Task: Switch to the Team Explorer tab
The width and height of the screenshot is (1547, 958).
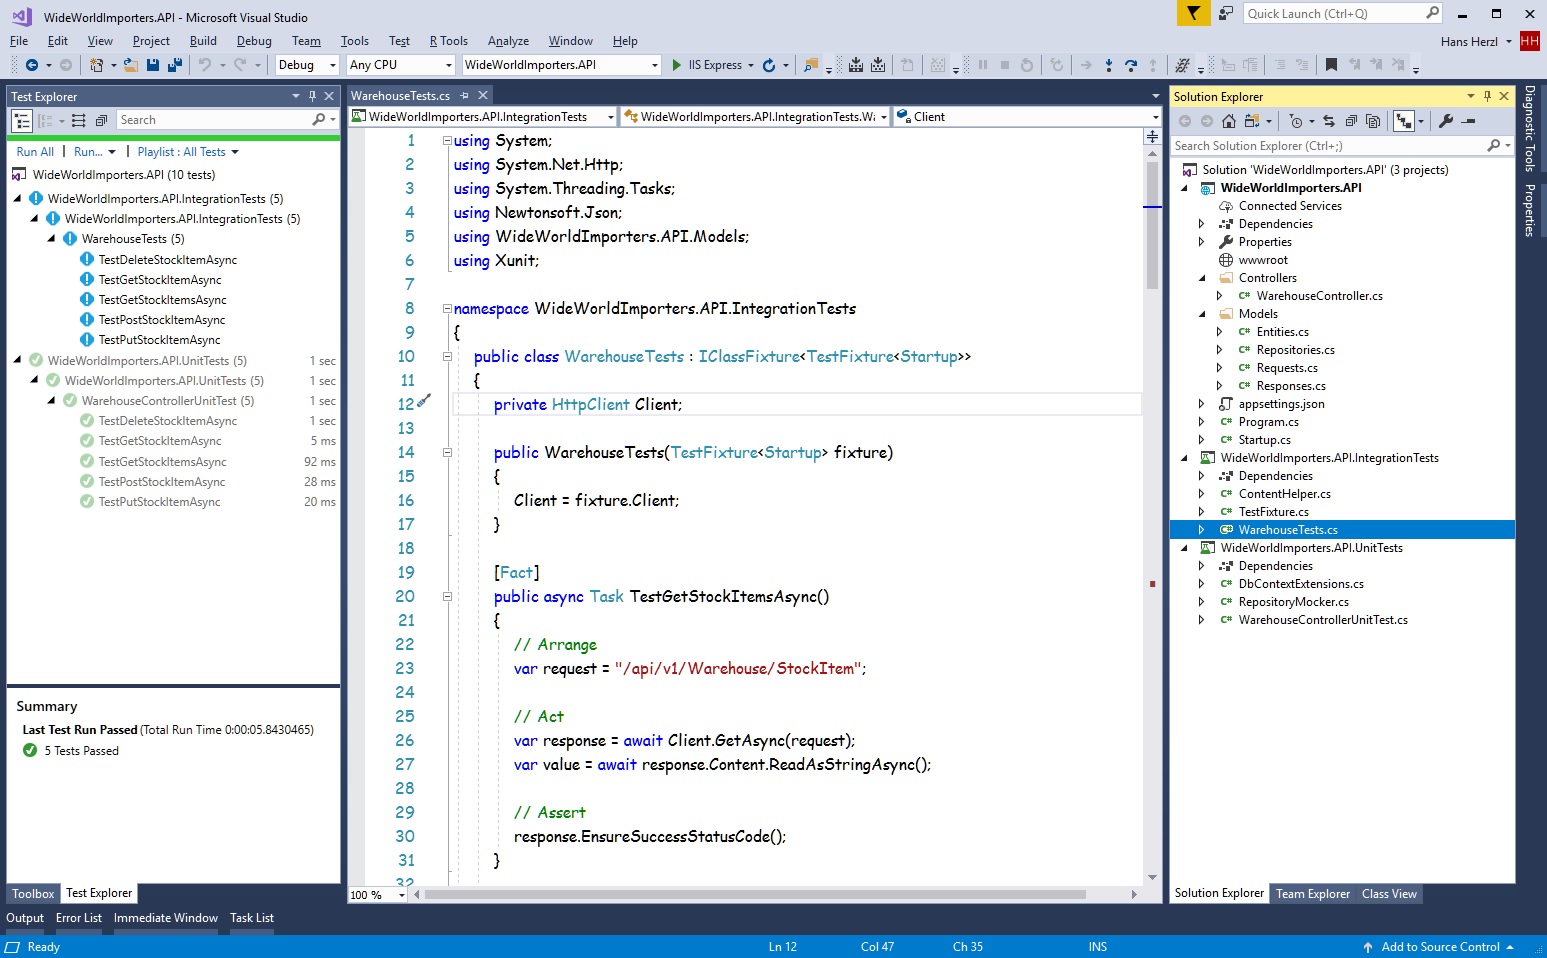Action: (1312, 894)
